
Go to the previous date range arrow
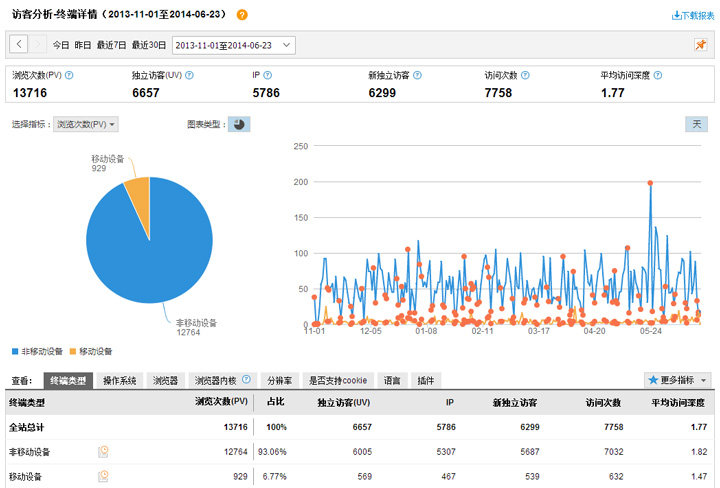point(19,45)
